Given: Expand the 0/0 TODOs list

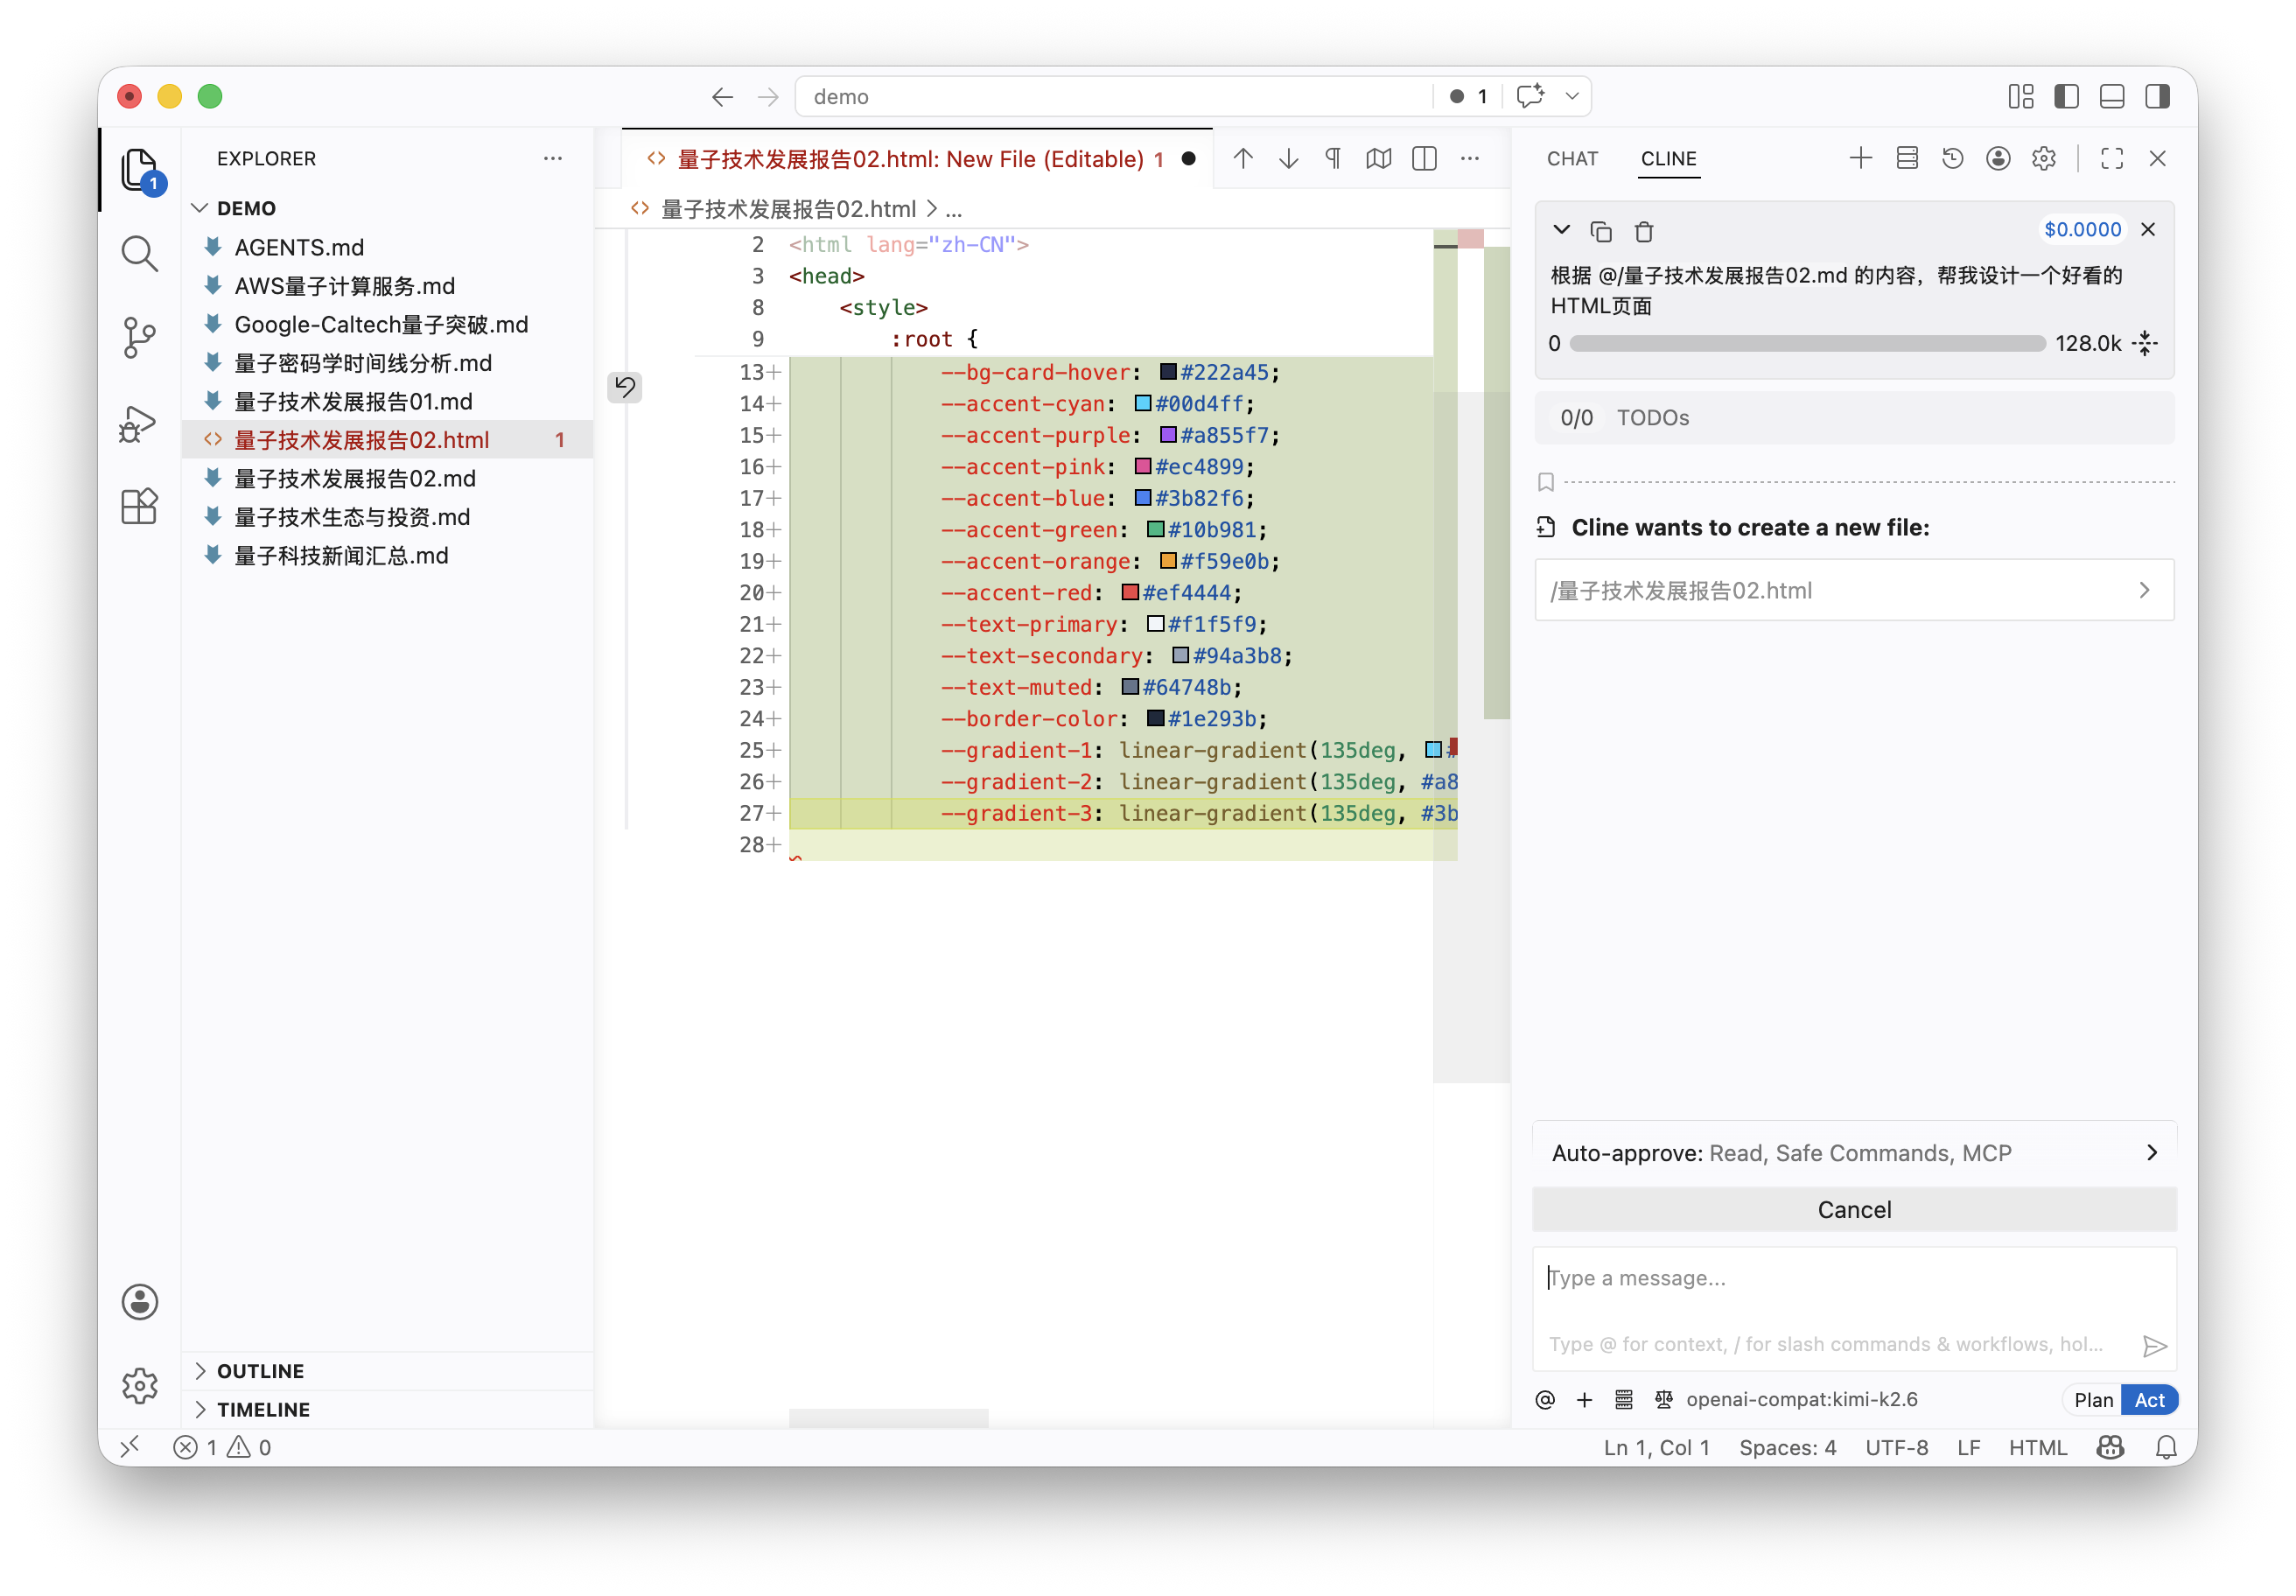Looking at the screenshot, I should 1855,417.
